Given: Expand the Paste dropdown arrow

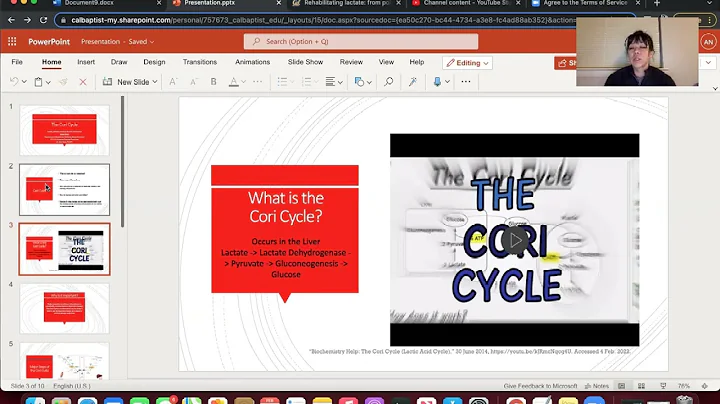Looking at the screenshot, I should click(48, 82).
